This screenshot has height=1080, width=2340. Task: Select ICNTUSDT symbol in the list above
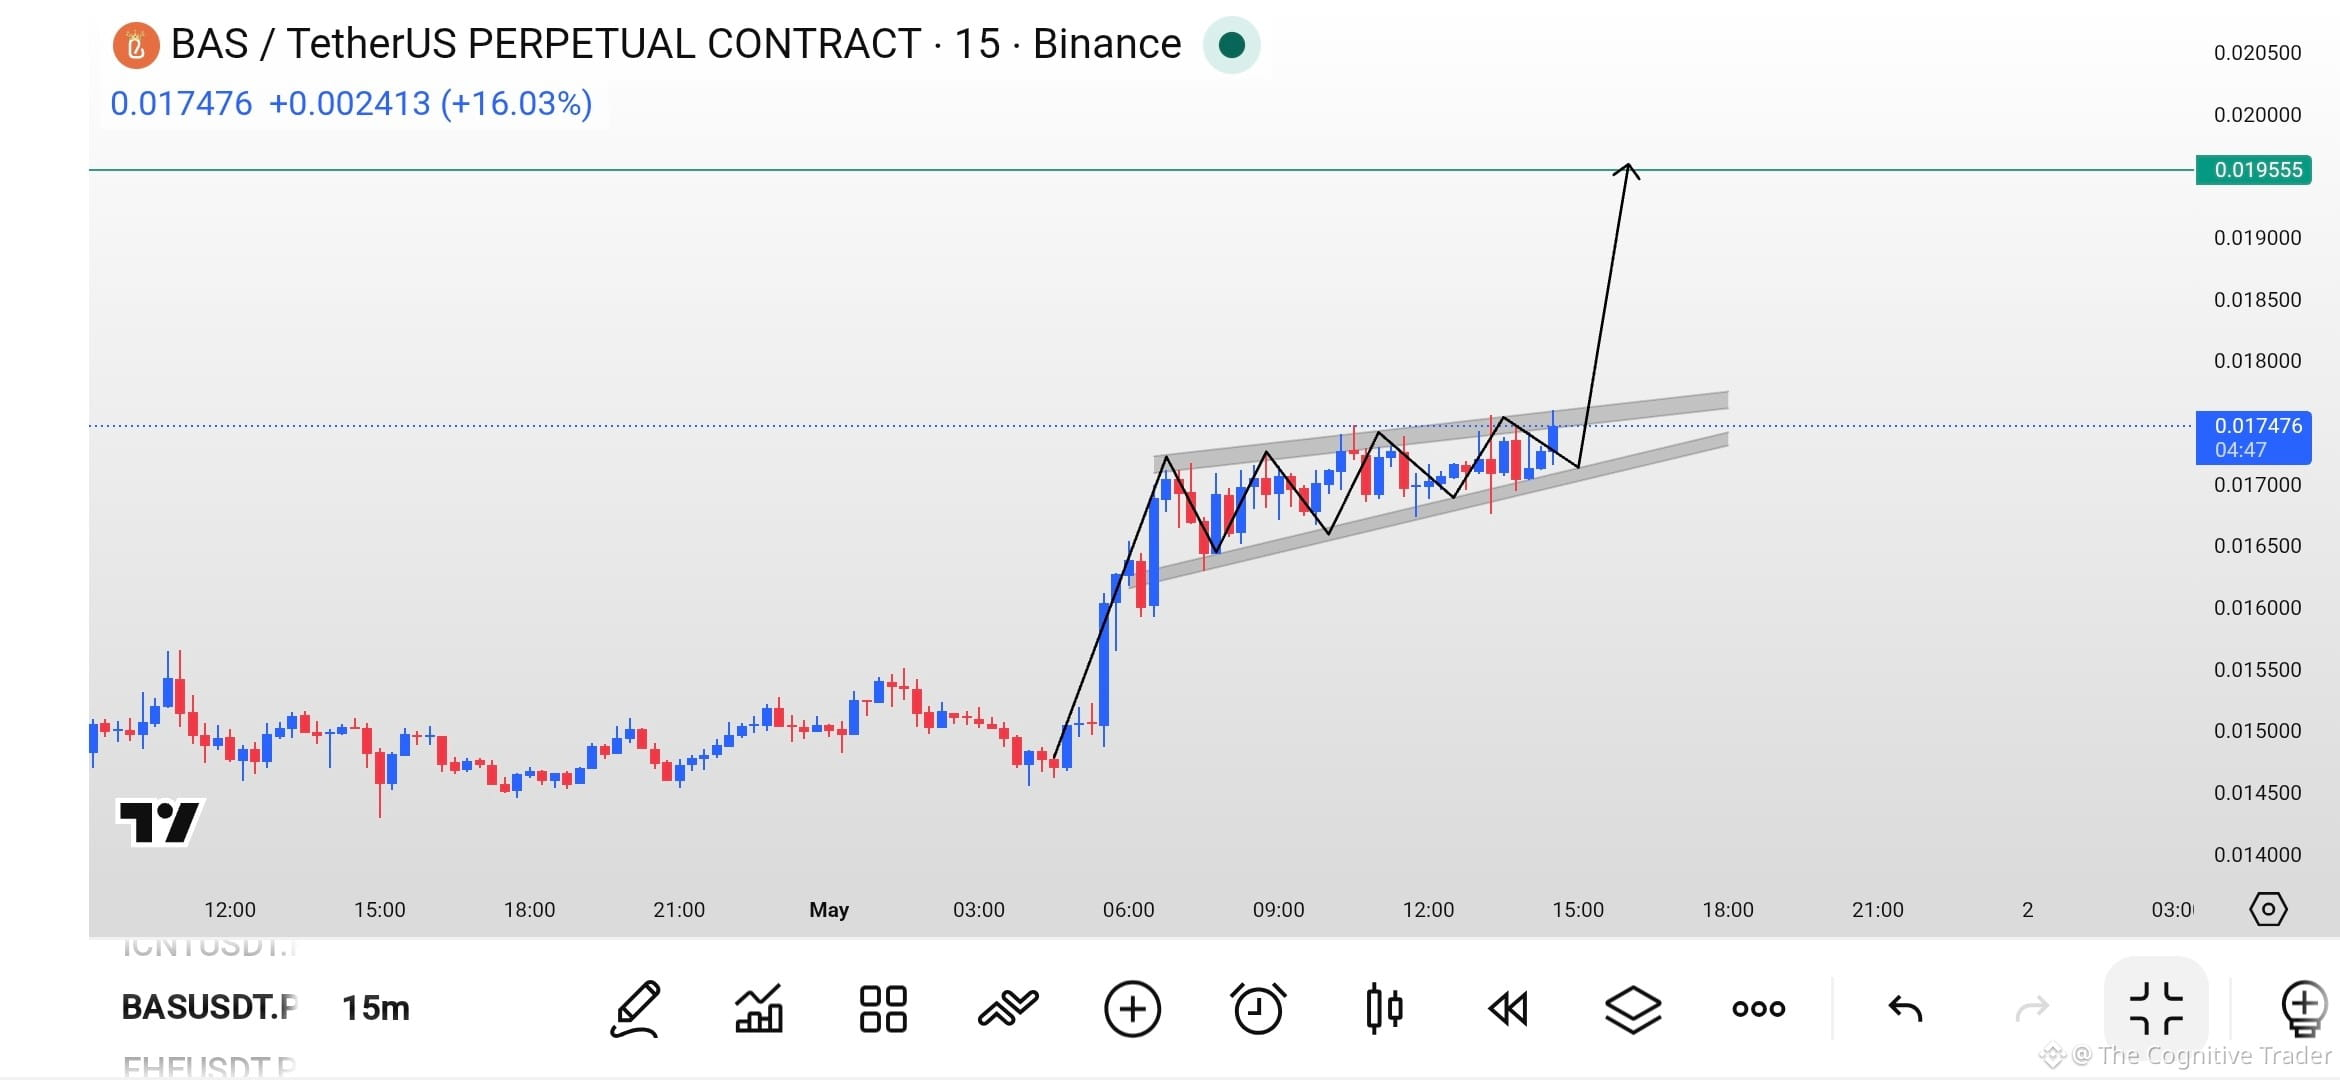coord(209,946)
